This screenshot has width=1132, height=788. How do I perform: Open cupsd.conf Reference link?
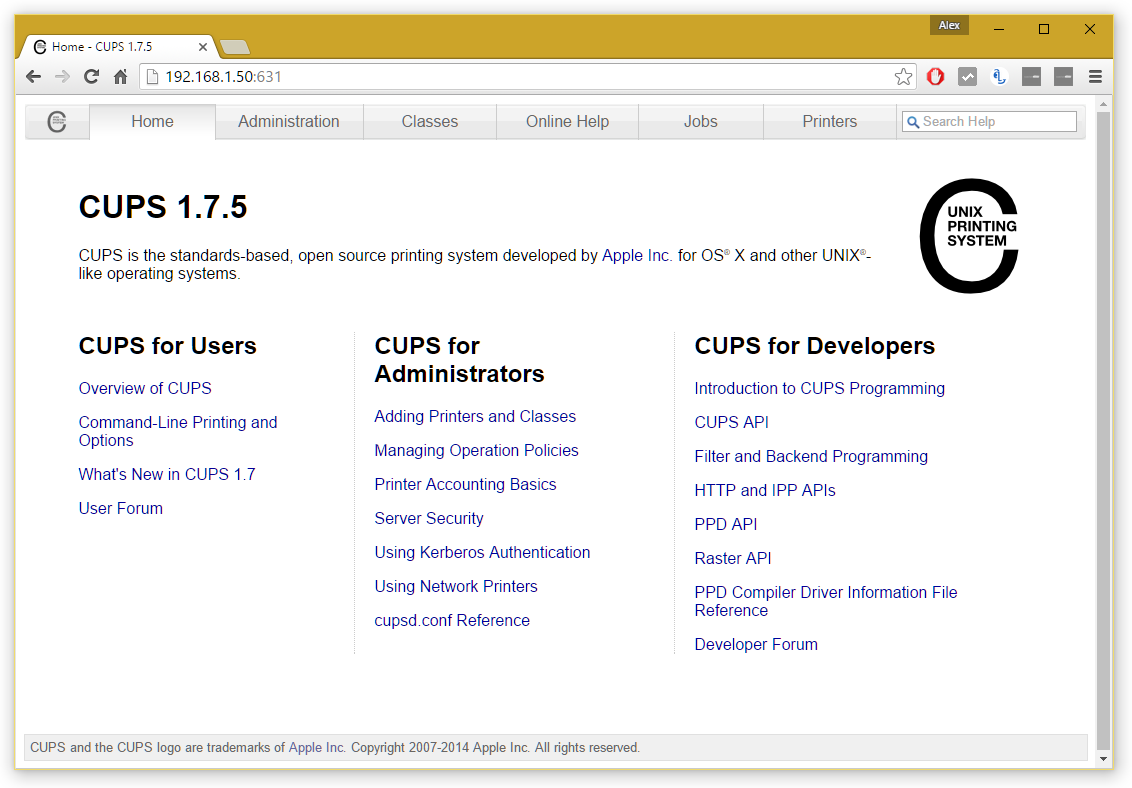[x=452, y=620]
